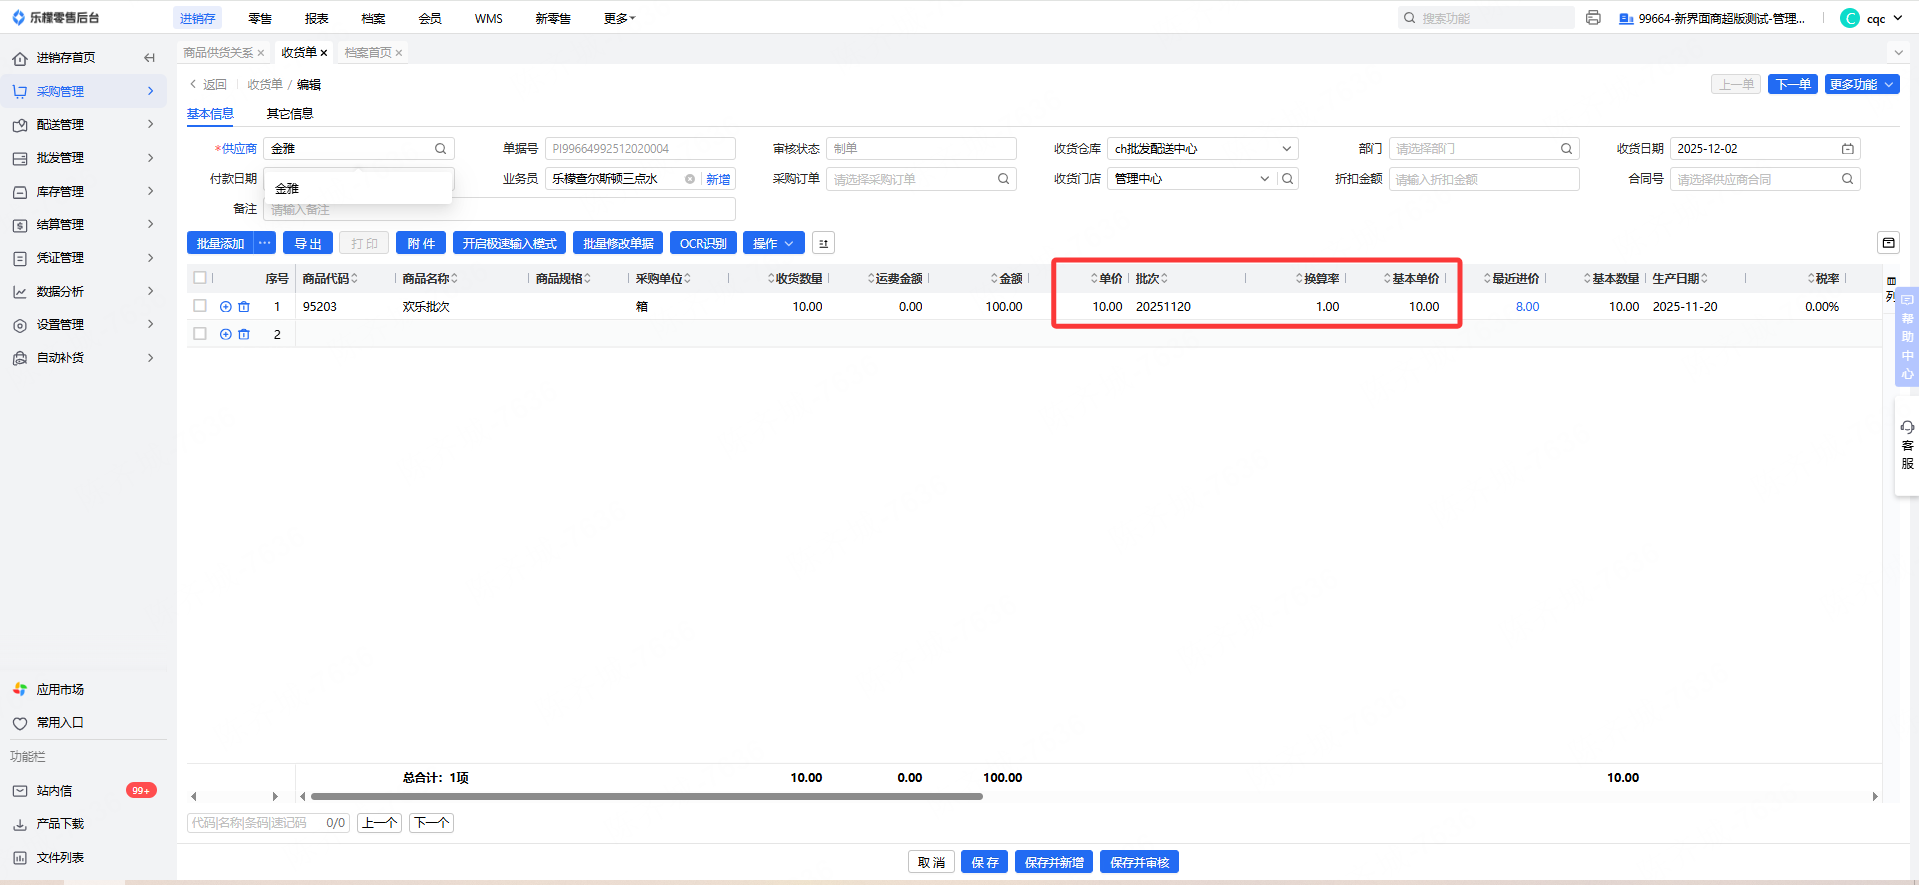Open the 更多 top menu

[x=619, y=18]
